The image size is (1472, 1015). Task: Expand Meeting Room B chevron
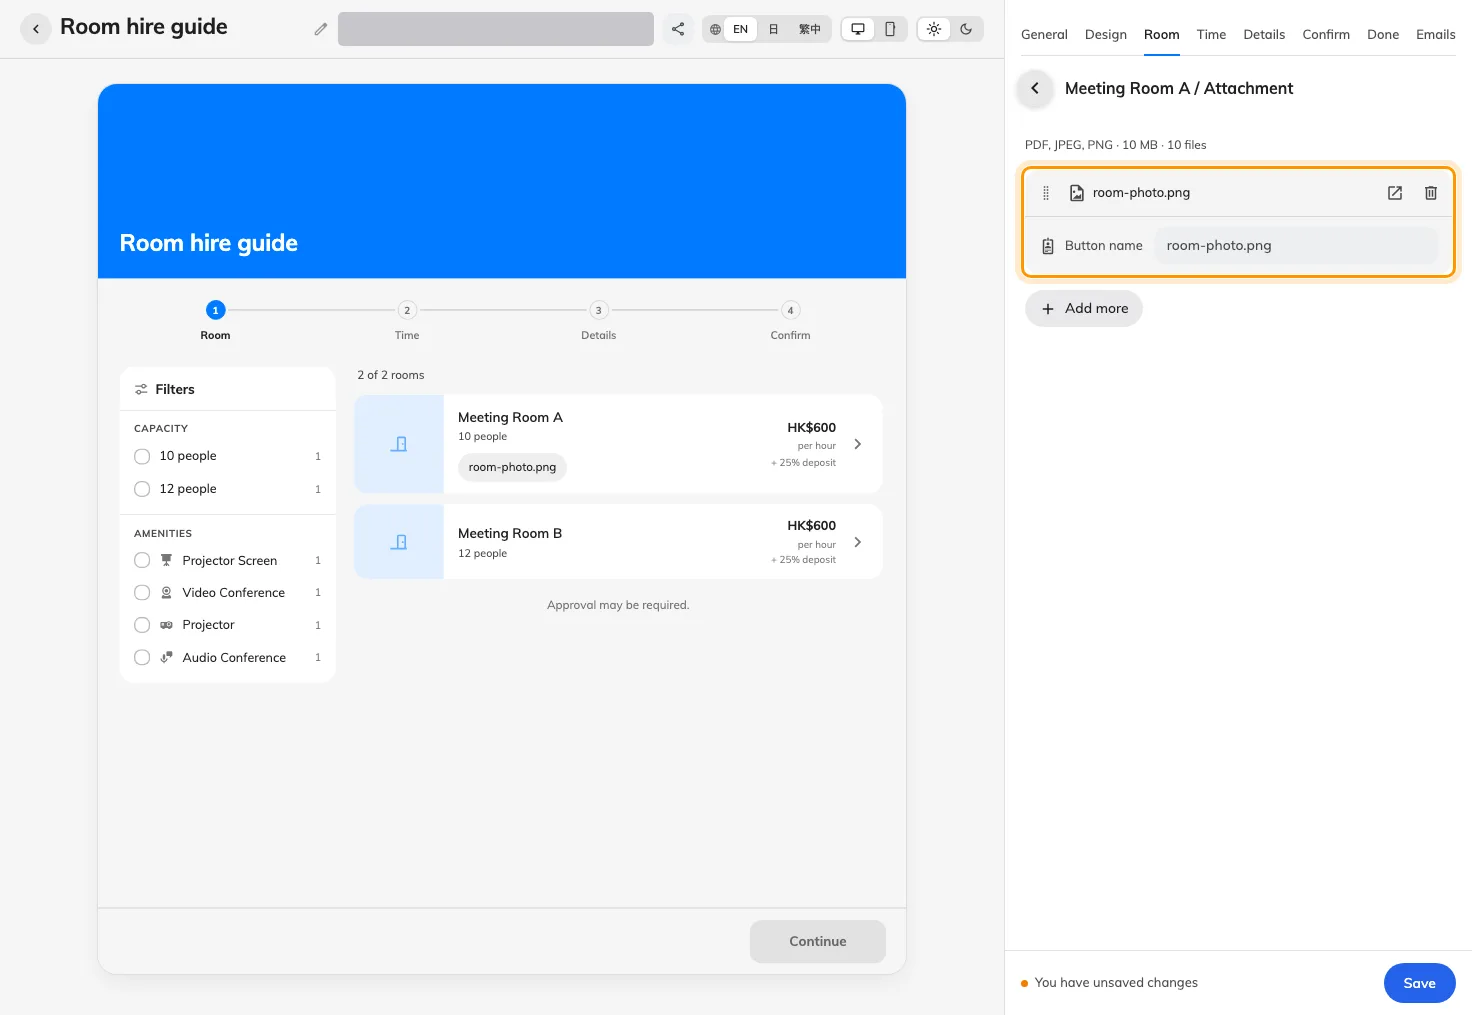[x=857, y=542]
